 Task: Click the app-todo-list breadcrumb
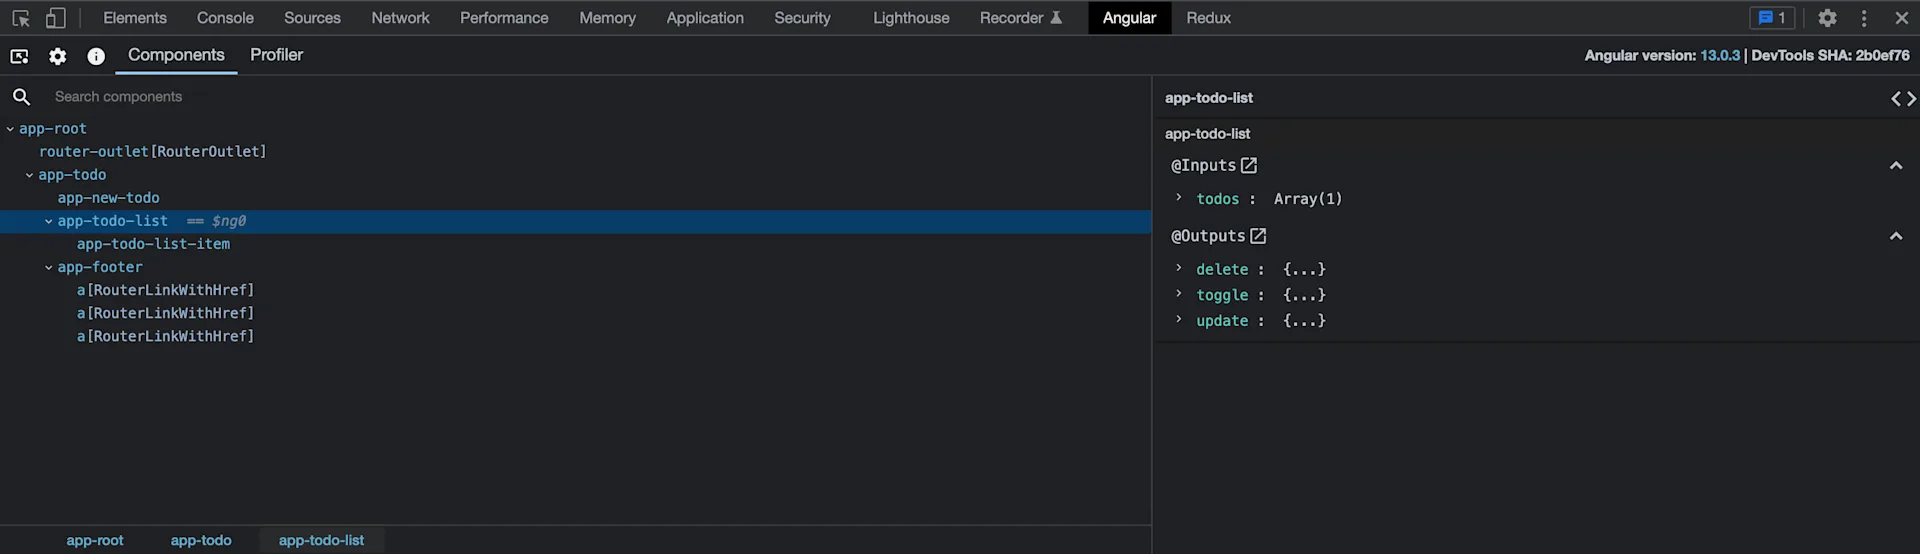pyautogui.click(x=321, y=540)
